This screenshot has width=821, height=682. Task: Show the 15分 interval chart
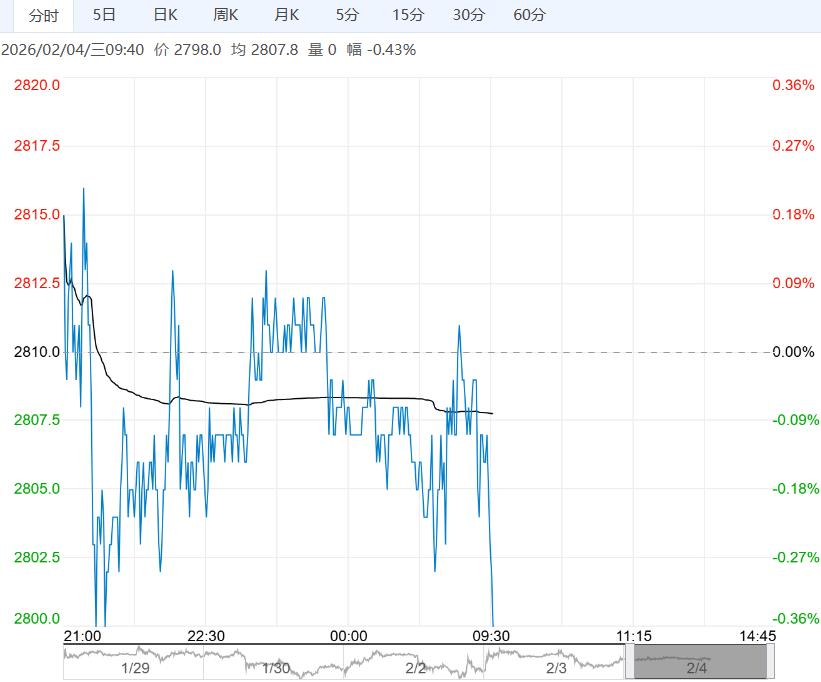tap(407, 15)
